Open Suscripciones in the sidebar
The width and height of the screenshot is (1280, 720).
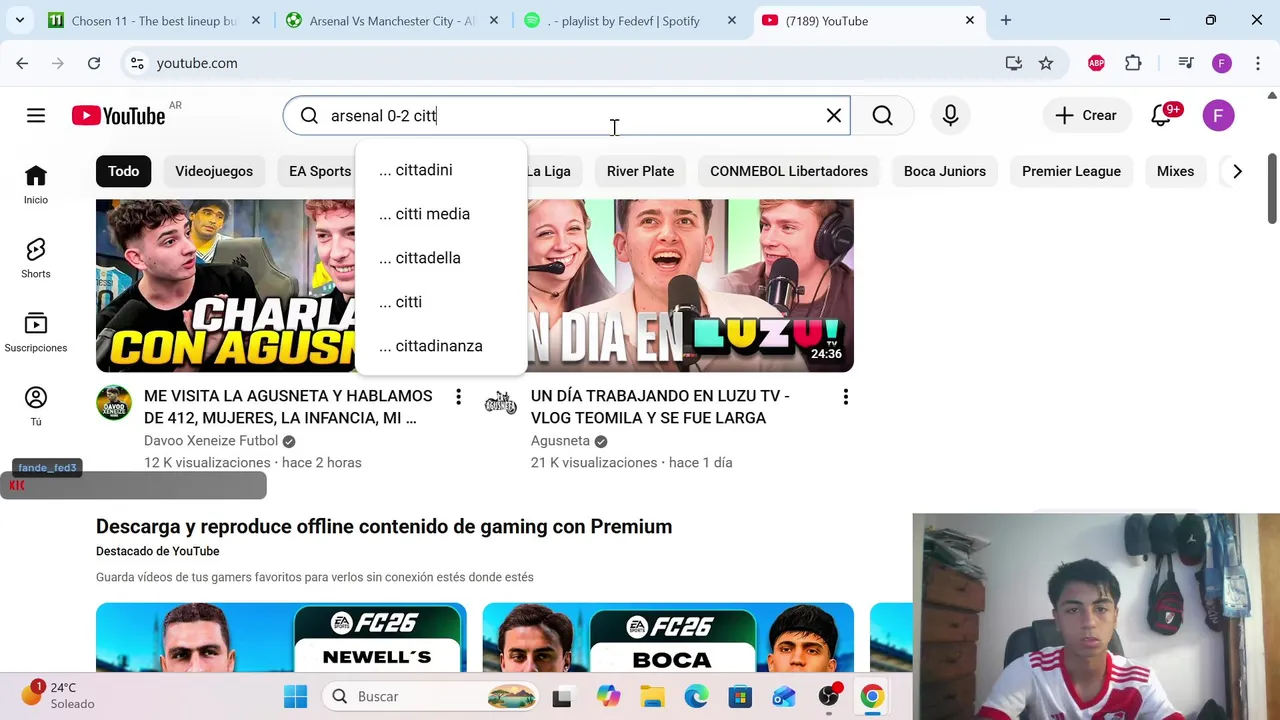[36, 333]
